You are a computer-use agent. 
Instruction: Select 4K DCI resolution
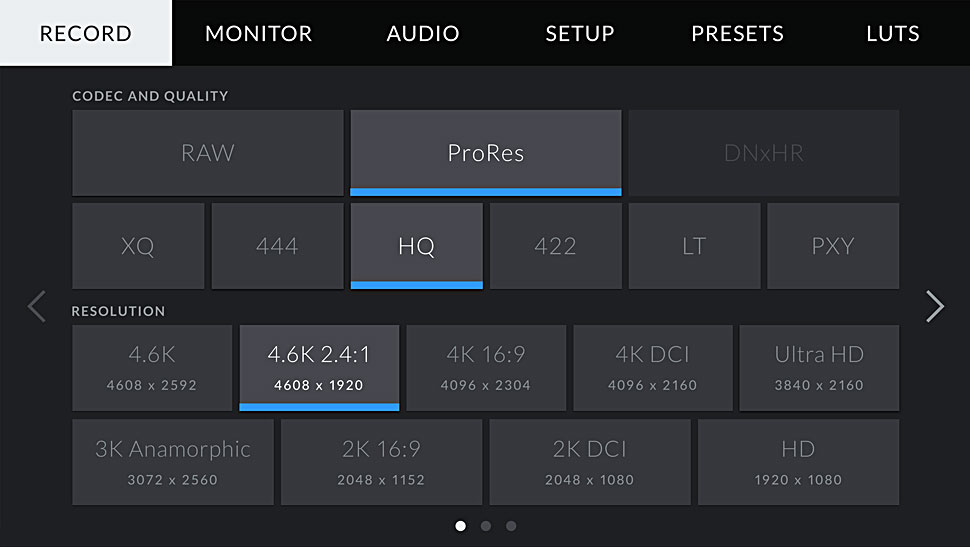[653, 368]
